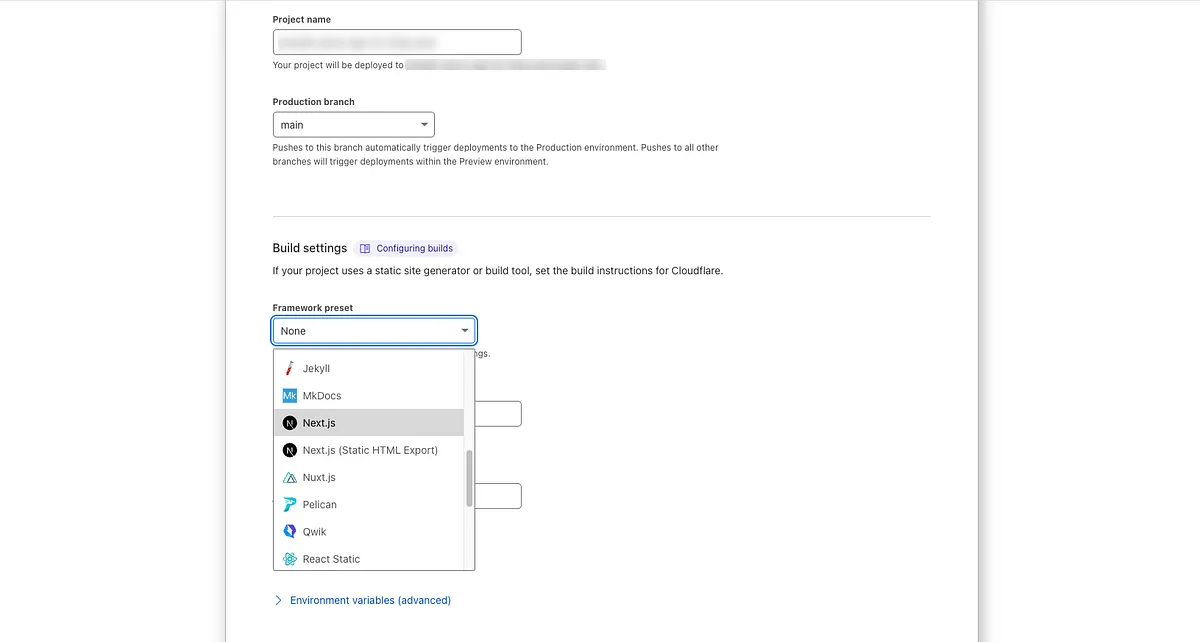1200x642 pixels.
Task: Click the Nuxt.js mountain logo icon
Action: [289, 477]
